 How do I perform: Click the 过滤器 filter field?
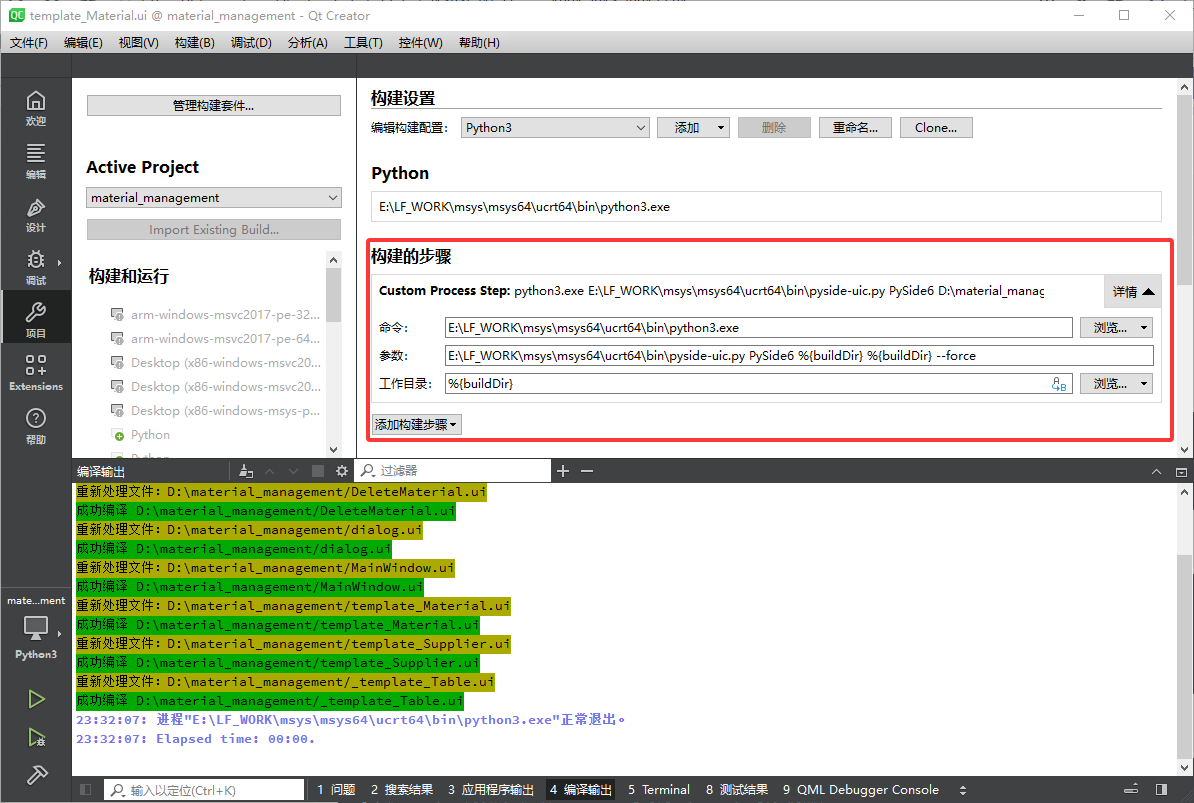coord(452,470)
